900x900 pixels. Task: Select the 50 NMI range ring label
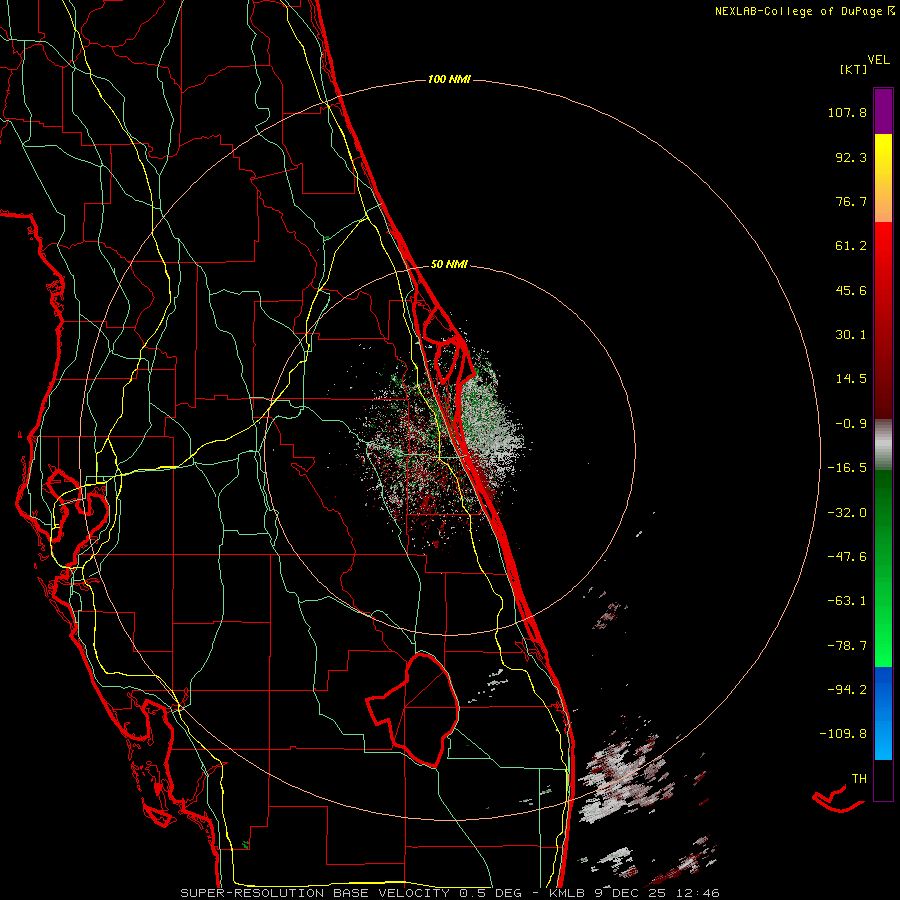click(449, 265)
